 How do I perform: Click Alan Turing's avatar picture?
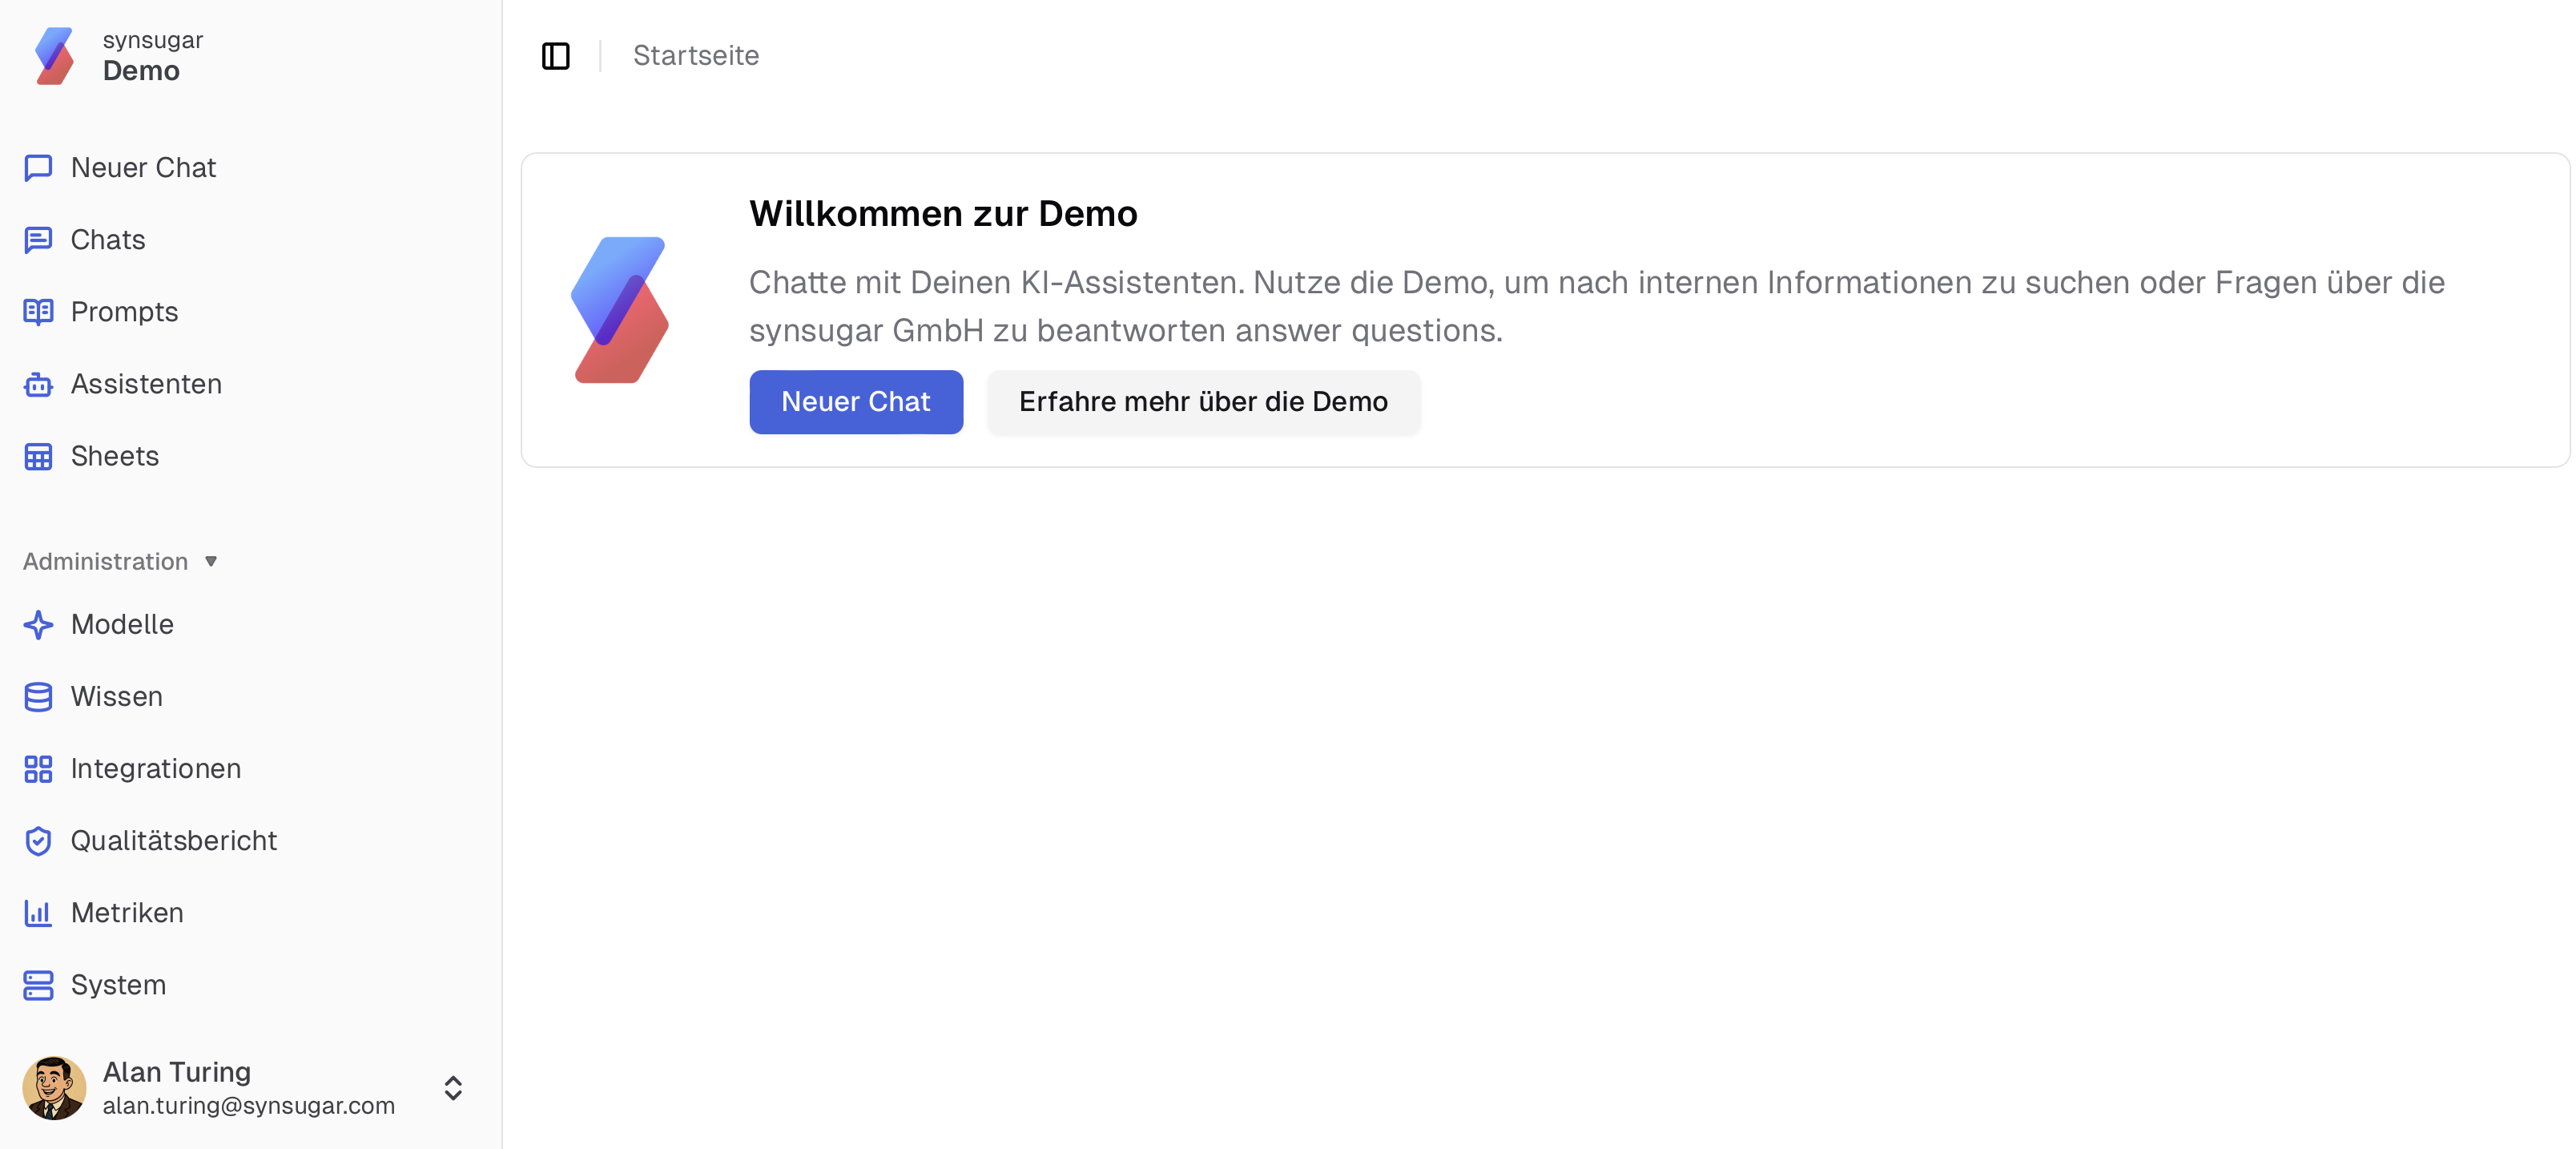coord(54,1088)
